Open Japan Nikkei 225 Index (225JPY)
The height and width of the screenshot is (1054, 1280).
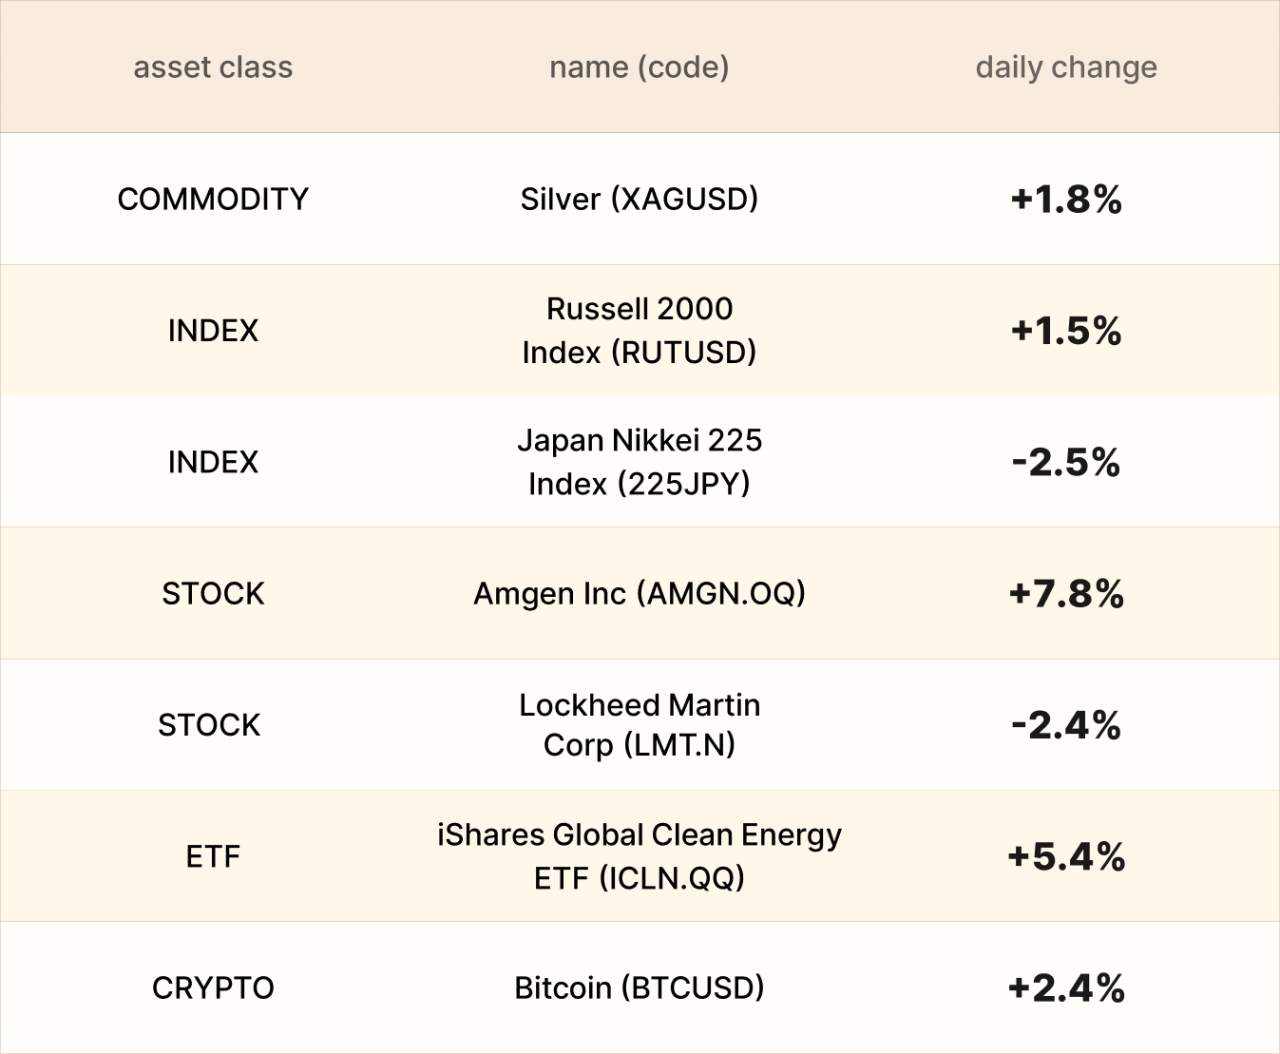[639, 462]
